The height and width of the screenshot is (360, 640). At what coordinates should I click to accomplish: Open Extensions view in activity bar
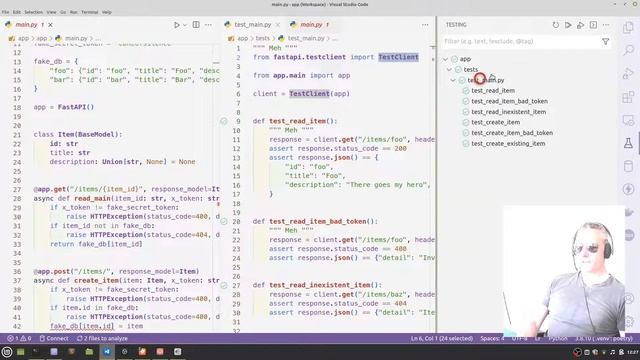[628, 97]
